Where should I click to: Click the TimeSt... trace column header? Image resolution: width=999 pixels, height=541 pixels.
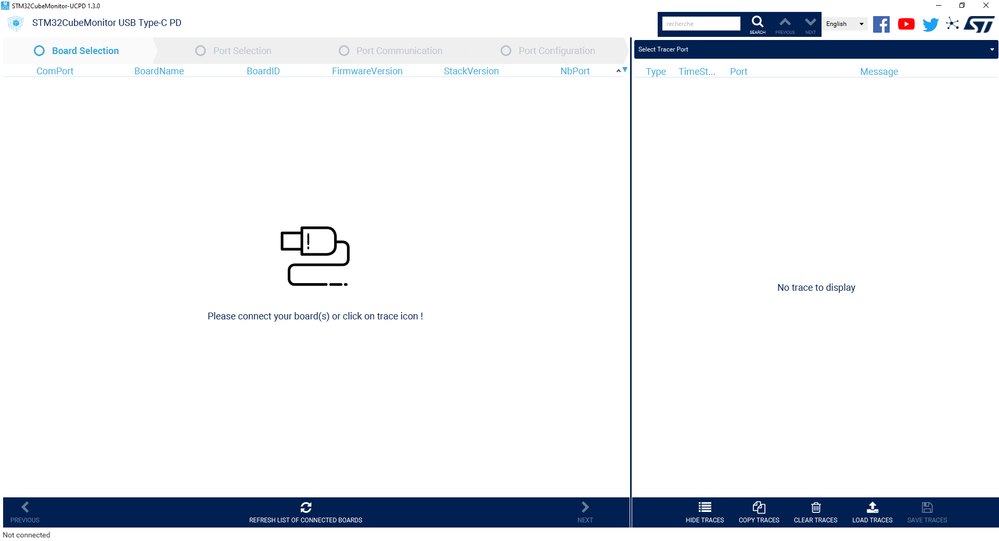pos(696,72)
